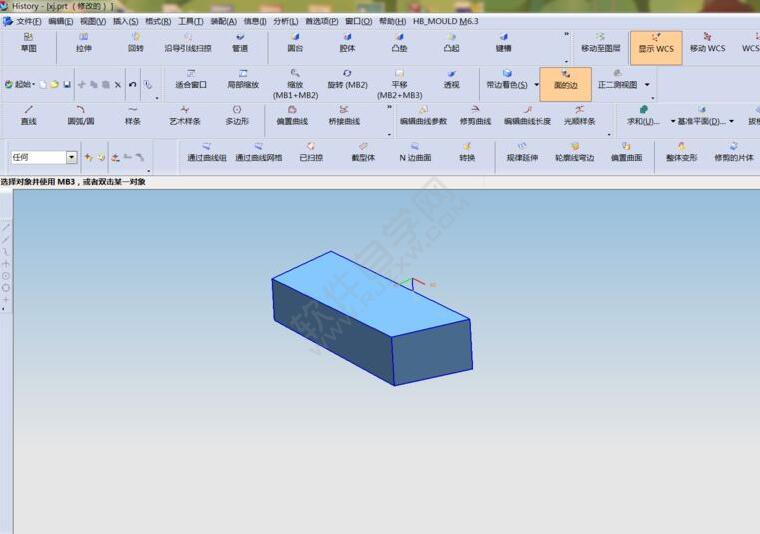Click the 圆台 boss feature icon
760x534 pixels.
click(x=295, y=43)
